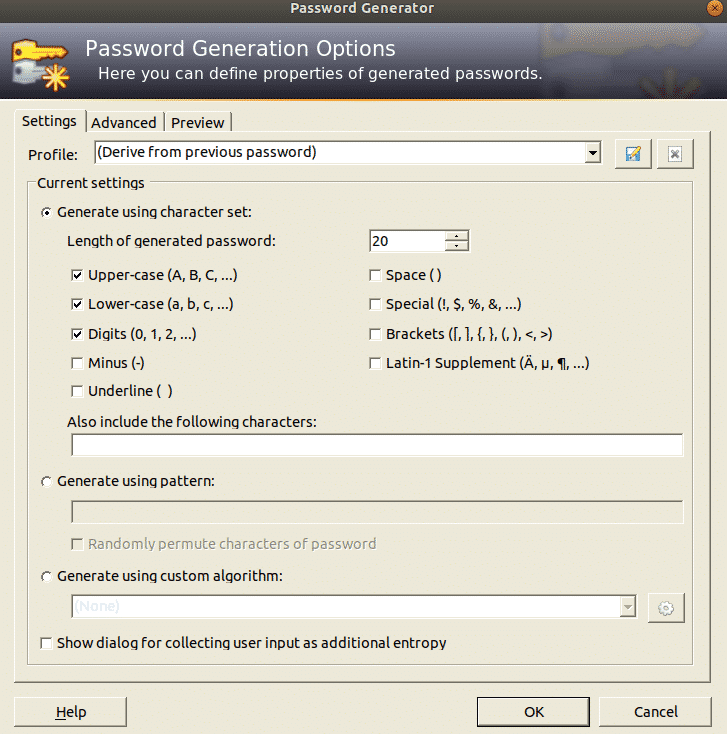Click the custom algorithm settings gear icon
The height and width of the screenshot is (734, 727).
click(665, 608)
